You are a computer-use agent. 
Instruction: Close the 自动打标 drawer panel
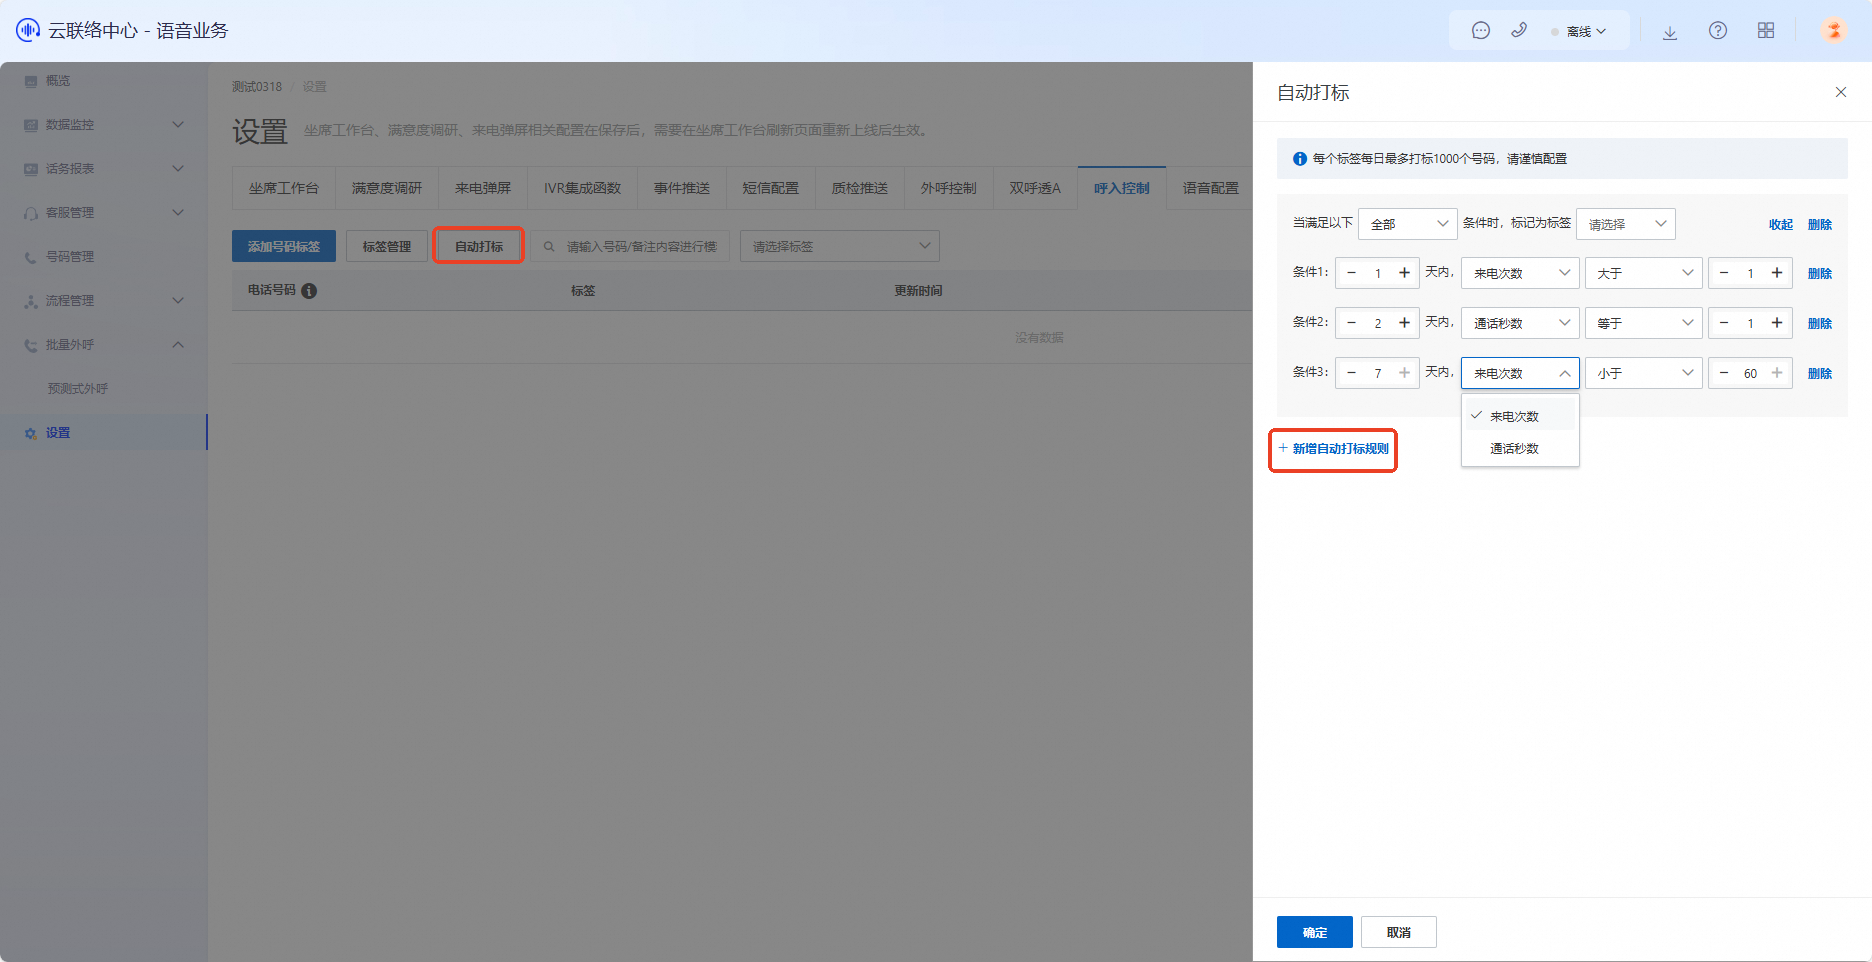point(1841,92)
